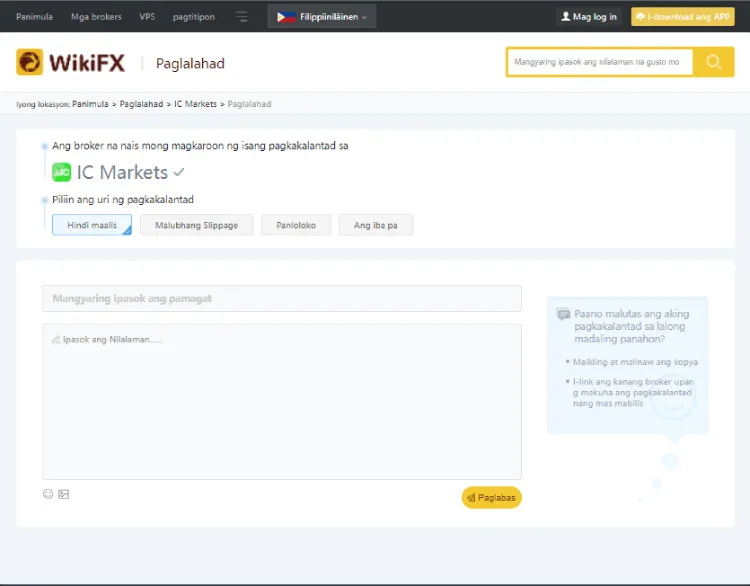The width and height of the screenshot is (750, 586).
Task: Click the tip Maikling at malinaw ang kopya
Action: 635,362
